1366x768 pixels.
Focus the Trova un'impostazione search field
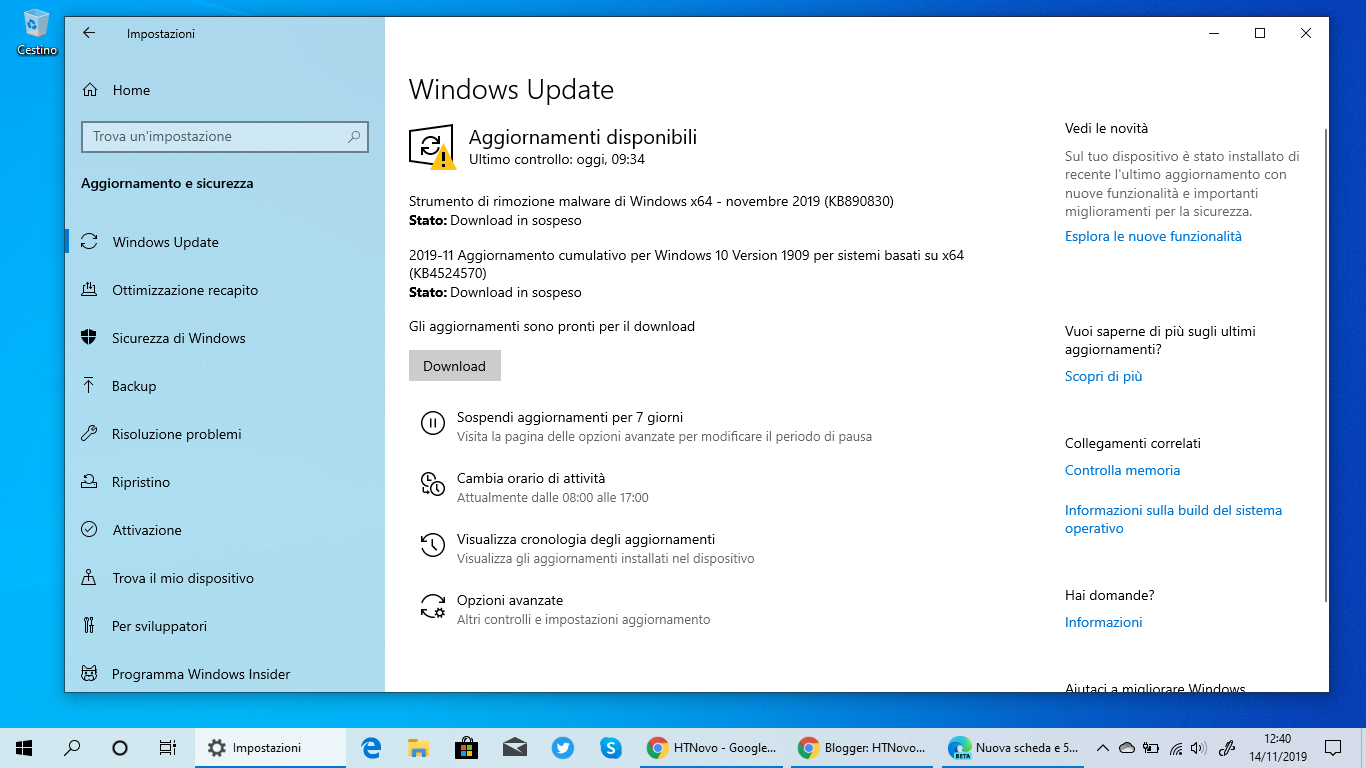point(224,137)
